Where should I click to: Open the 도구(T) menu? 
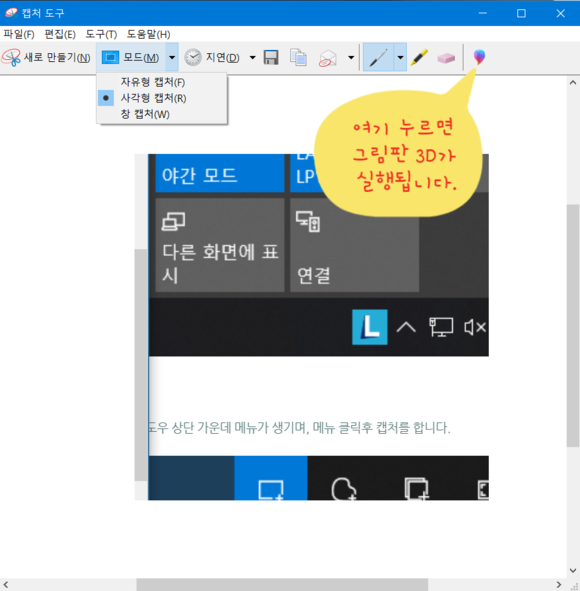tap(101, 34)
